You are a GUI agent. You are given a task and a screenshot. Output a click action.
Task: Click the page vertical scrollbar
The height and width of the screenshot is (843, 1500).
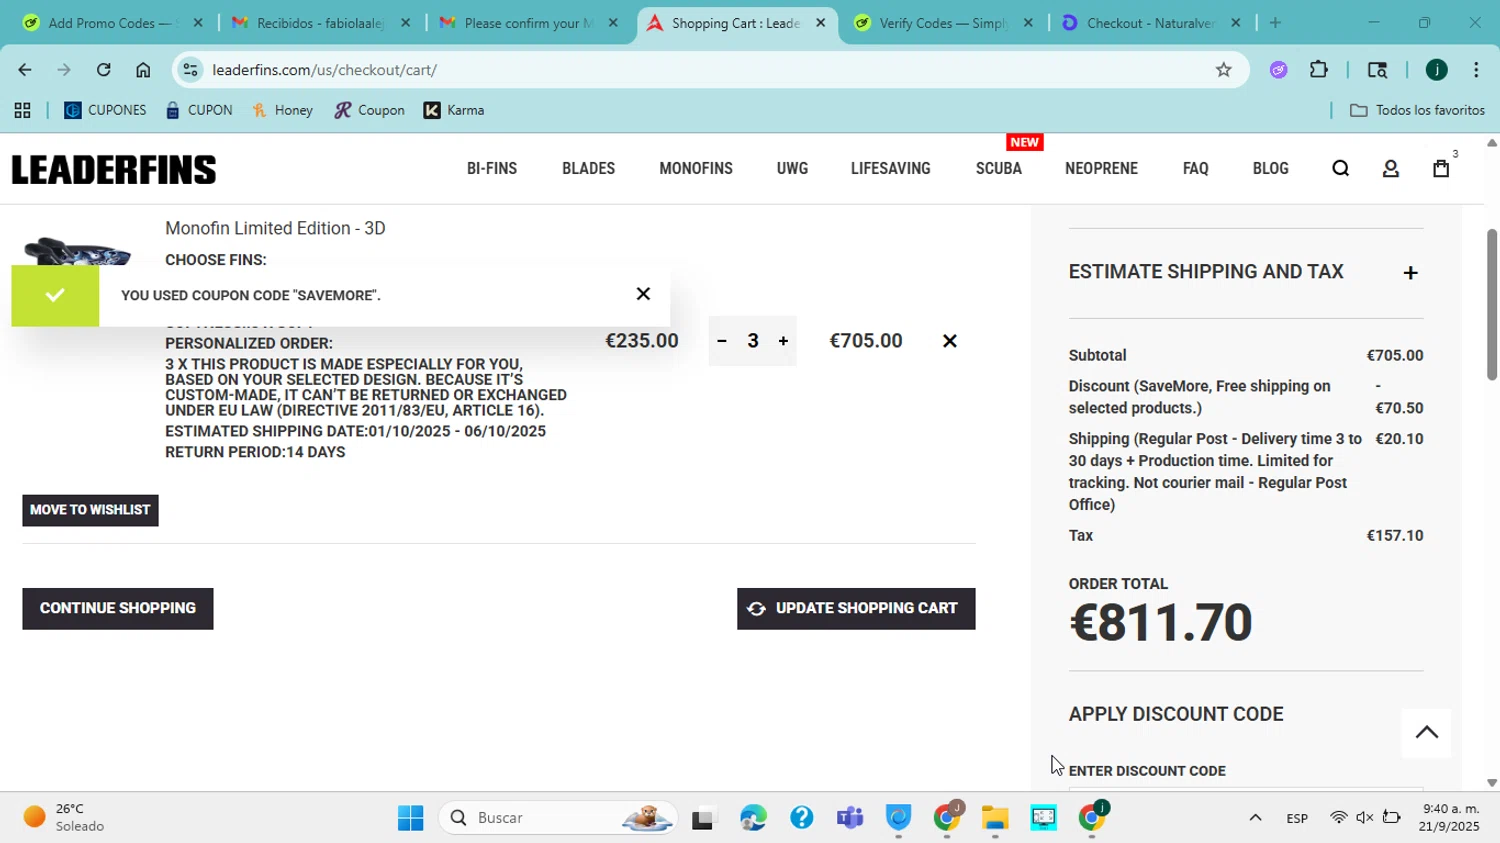pos(1492,305)
